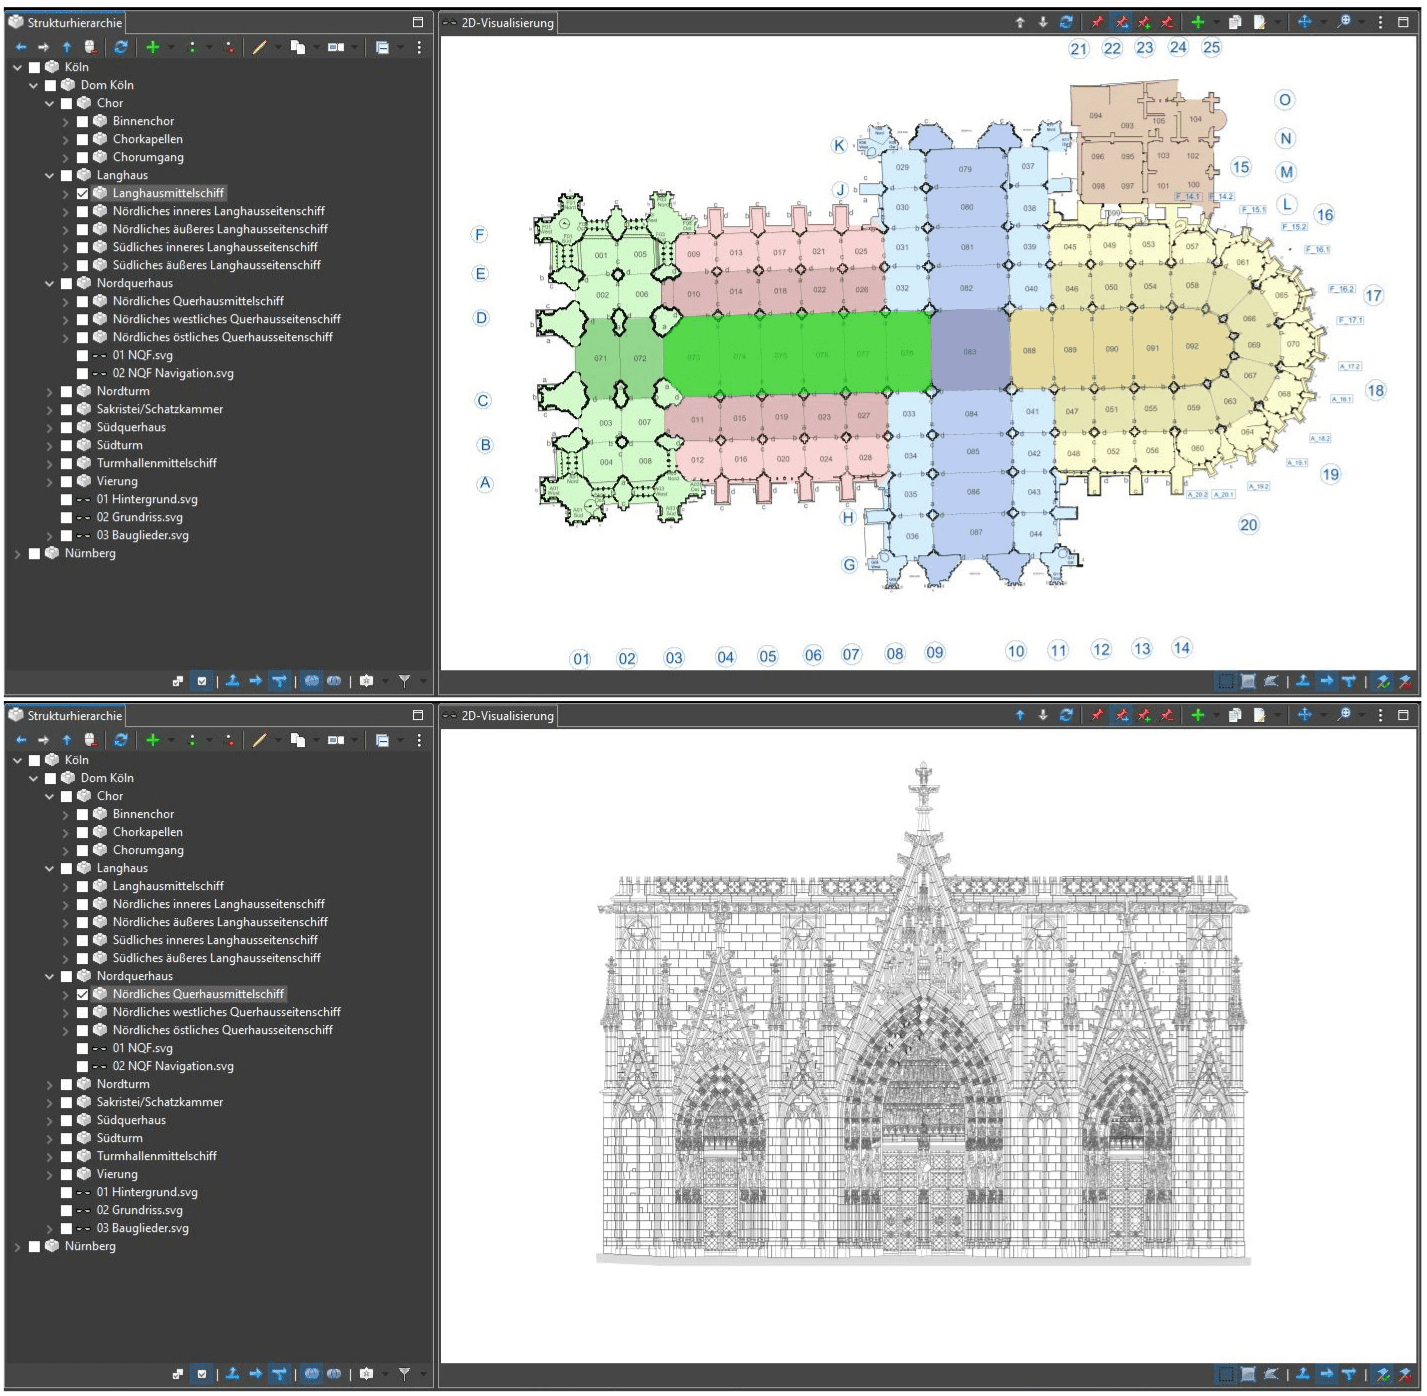Image resolution: width=1427 pixels, height=1396 pixels.
Task: Uncheck Langhausmittelschiff checkbox in upper tree
Action: coord(83,194)
